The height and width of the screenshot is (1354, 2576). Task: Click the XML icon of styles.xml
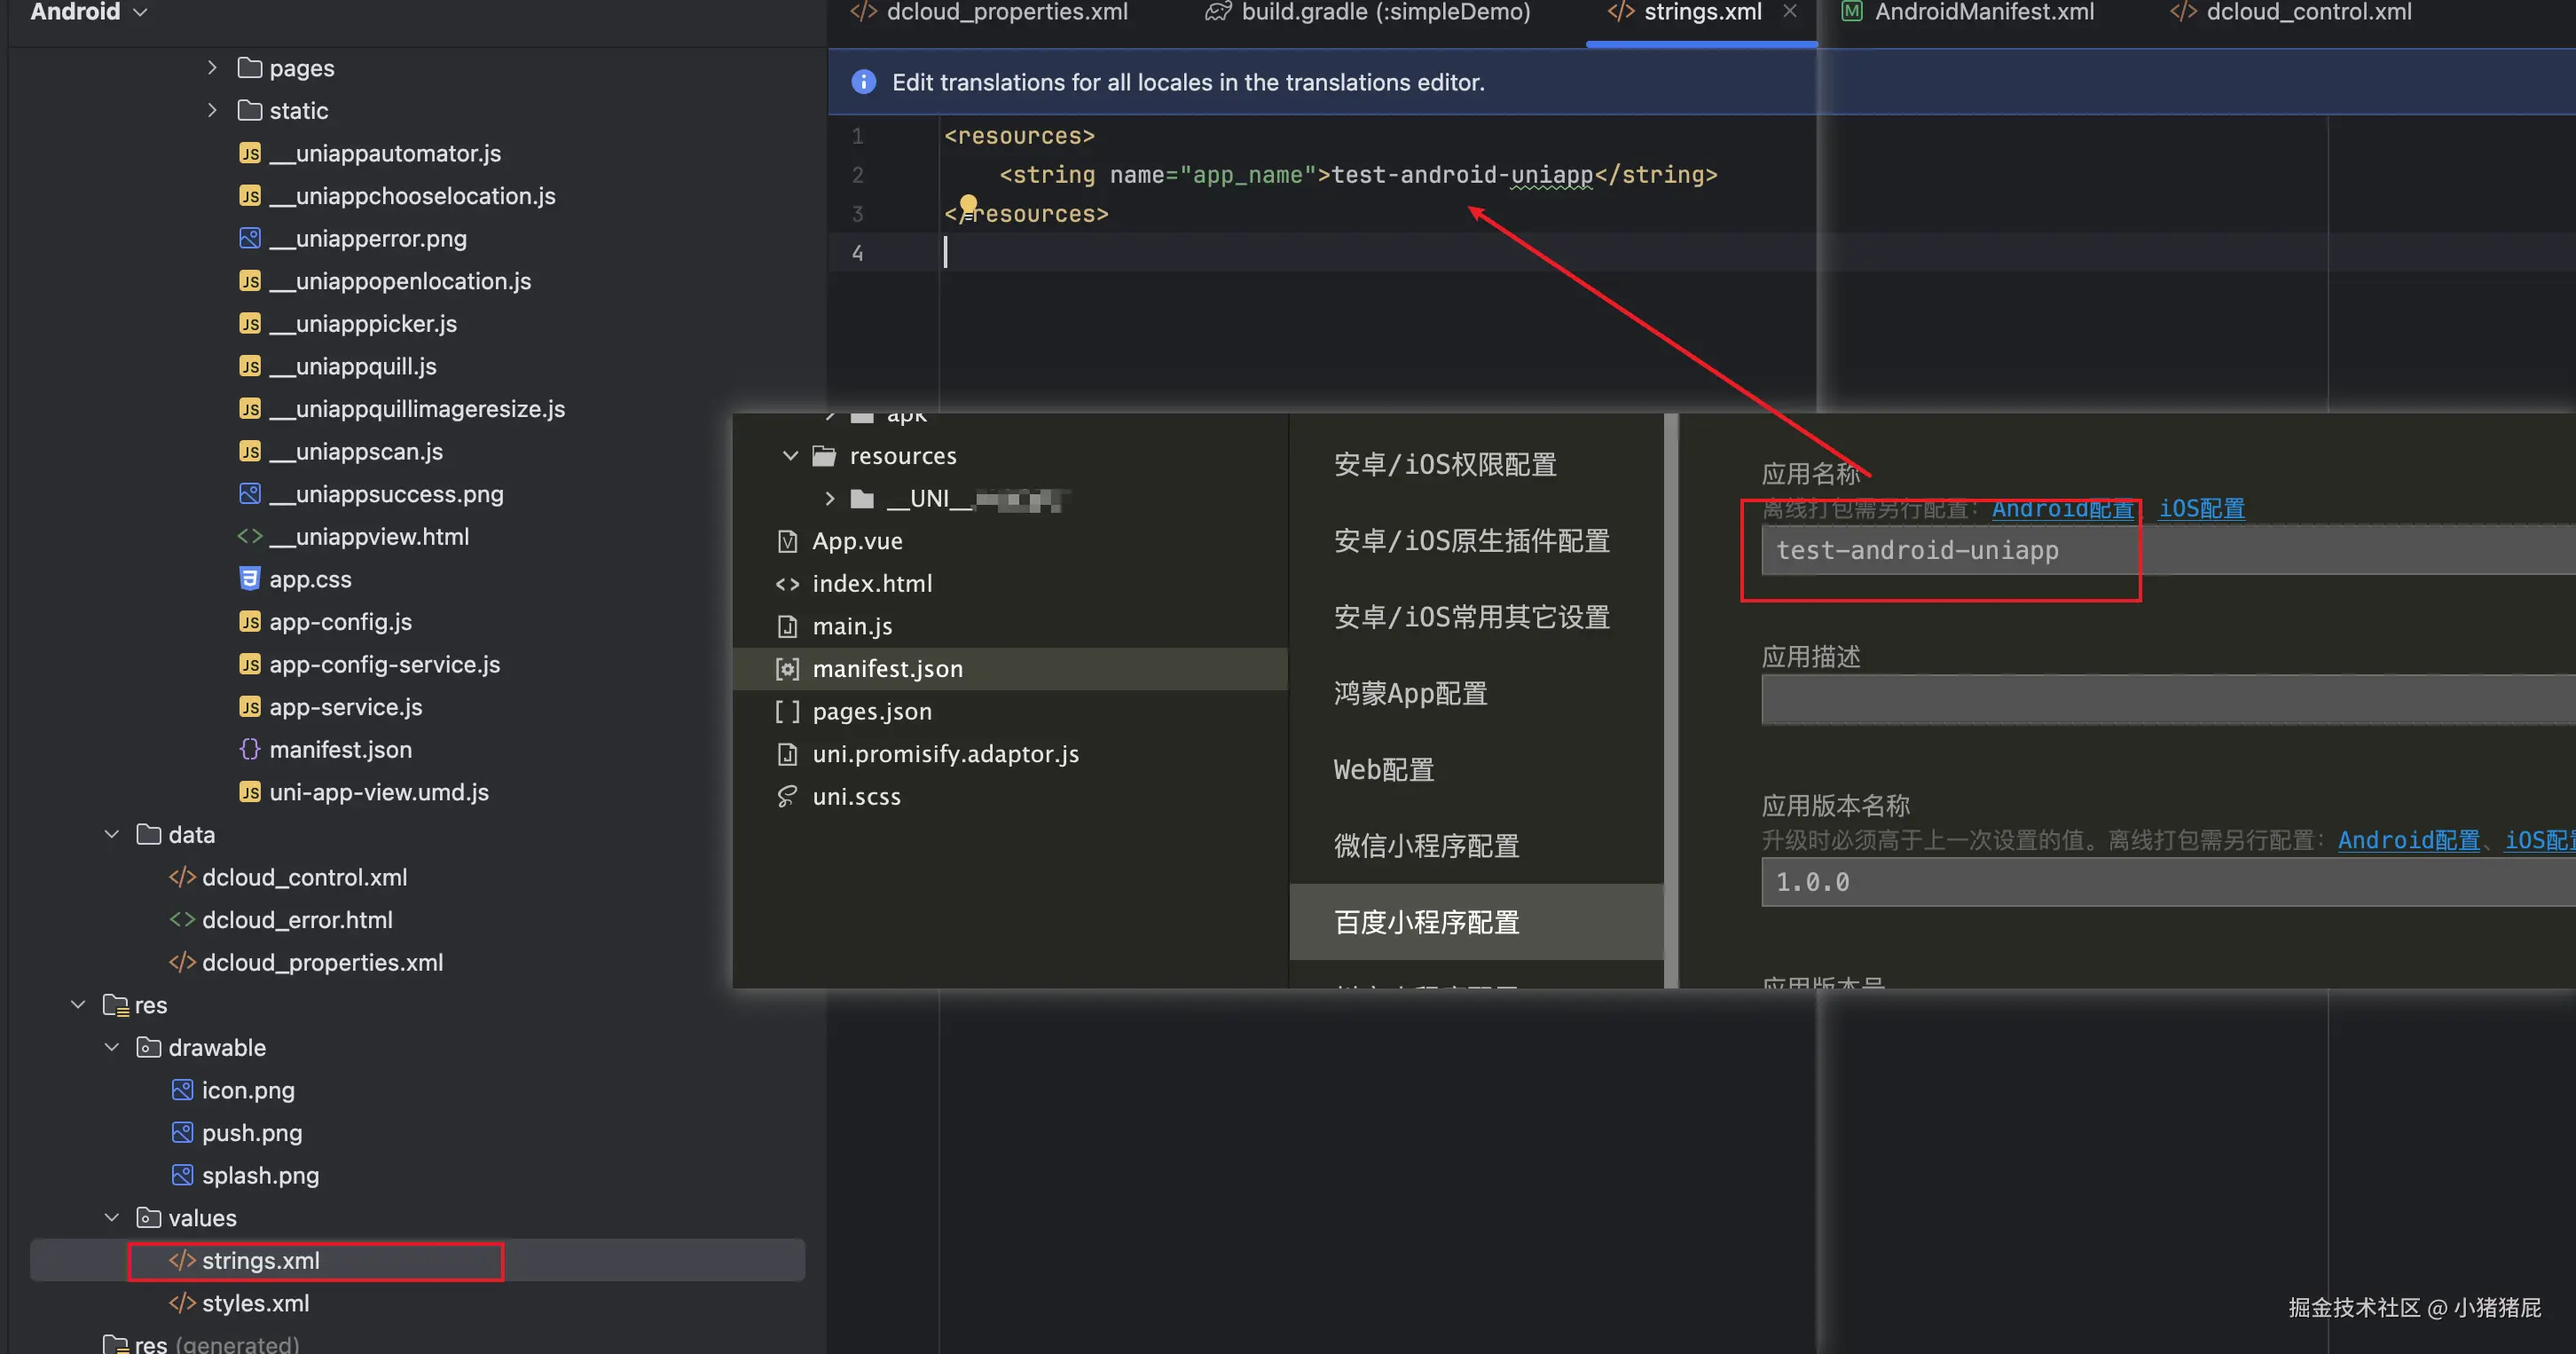point(182,1303)
